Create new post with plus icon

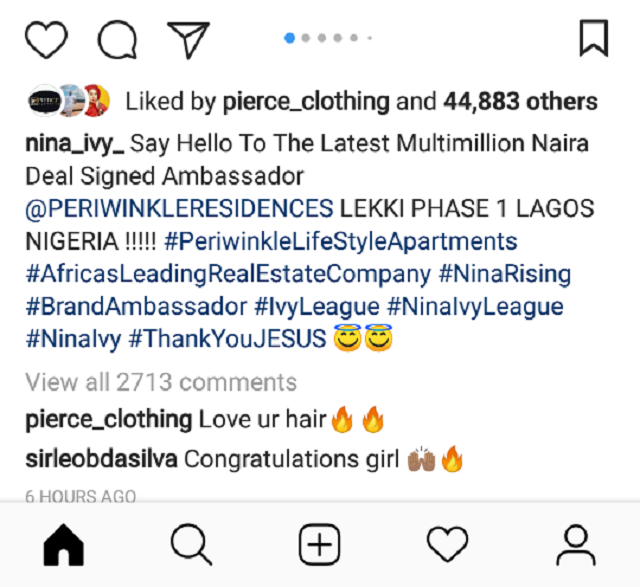(x=320, y=545)
